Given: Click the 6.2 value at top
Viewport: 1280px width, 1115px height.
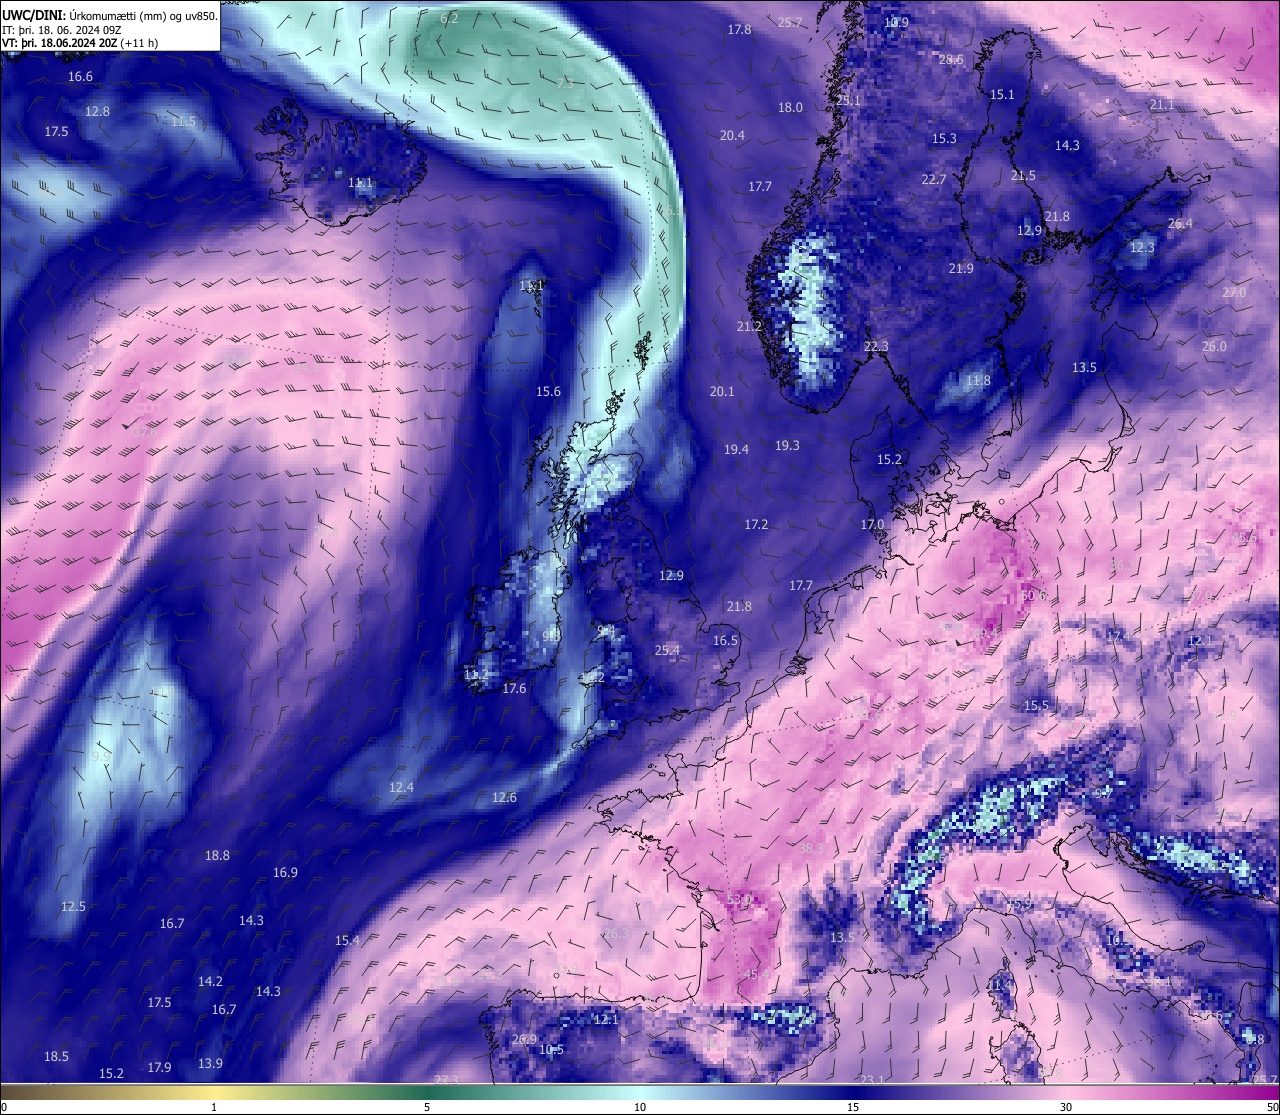Looking at the screenshot, I should [449, 19].
